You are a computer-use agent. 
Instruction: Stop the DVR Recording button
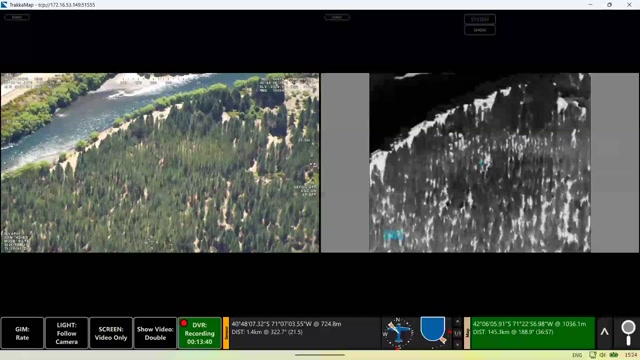pyautogui.click(x=200, y=333)
